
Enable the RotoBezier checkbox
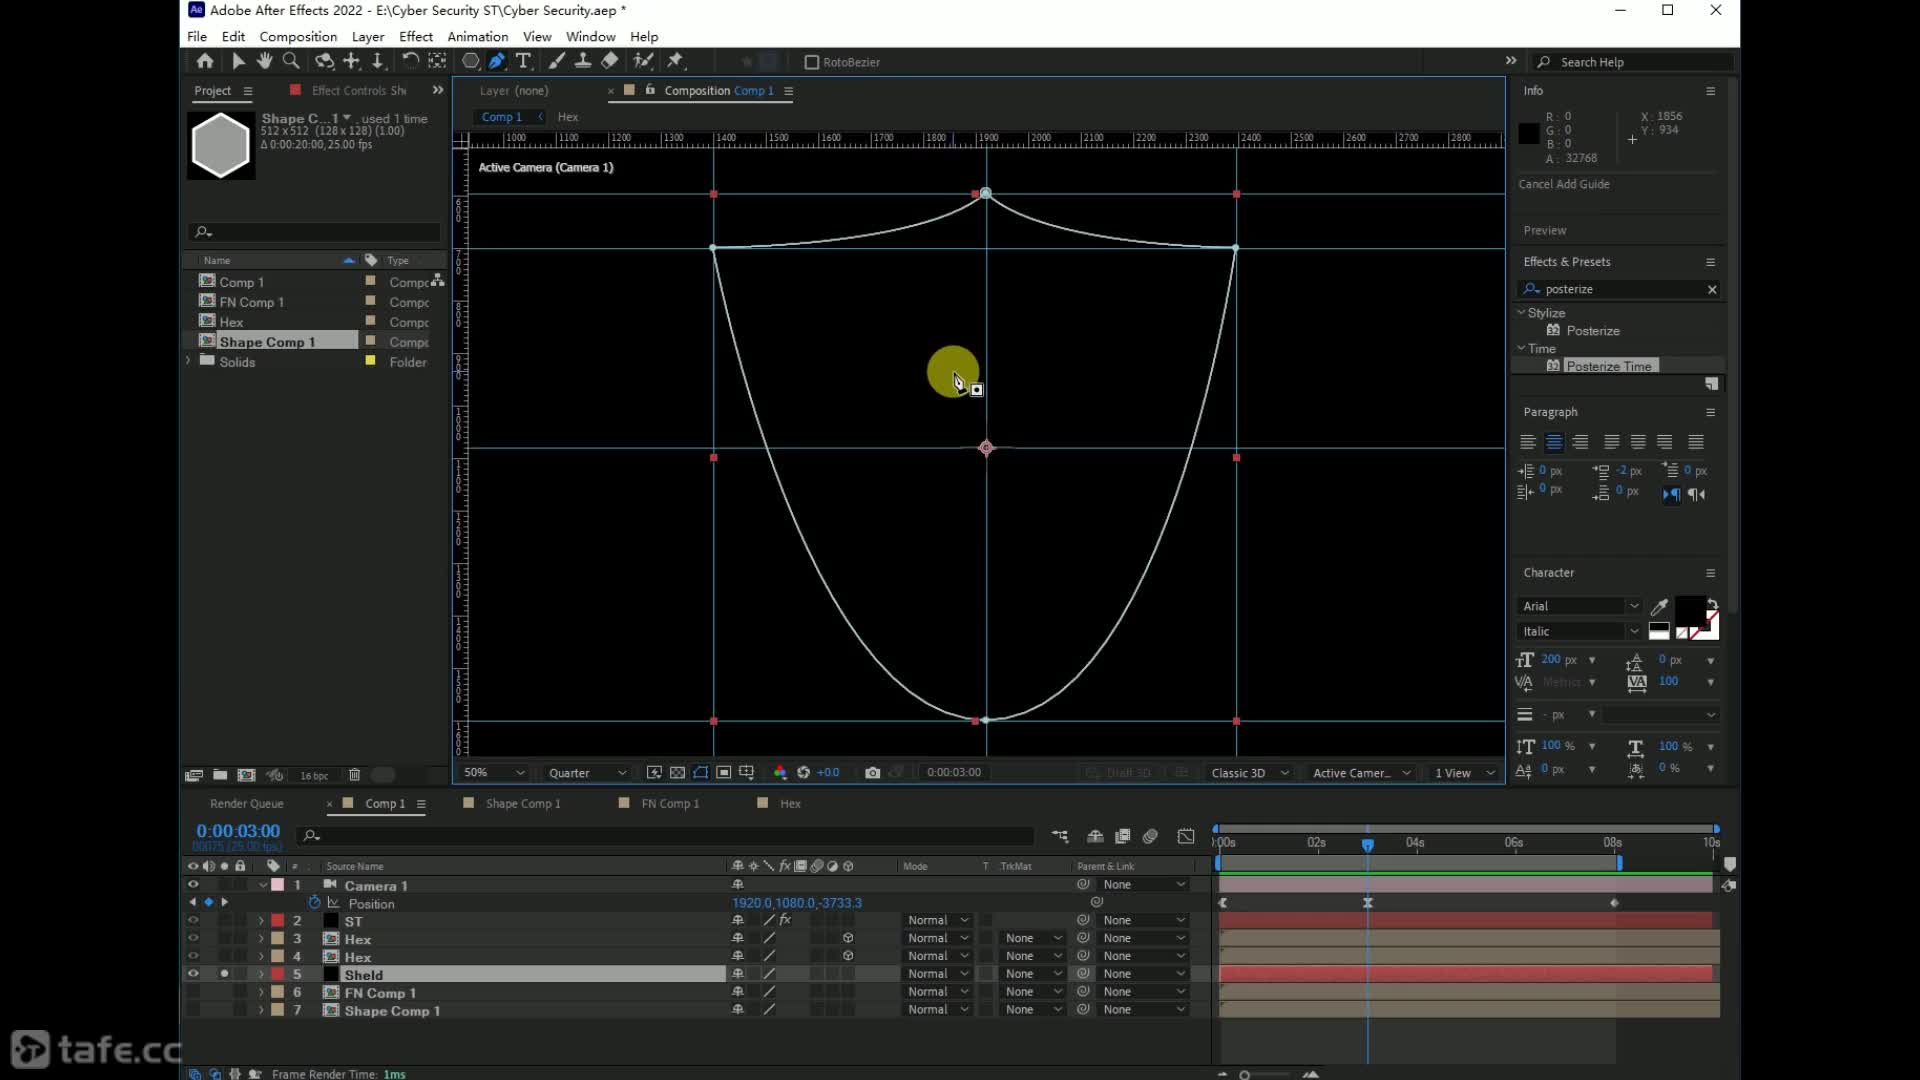812,62
